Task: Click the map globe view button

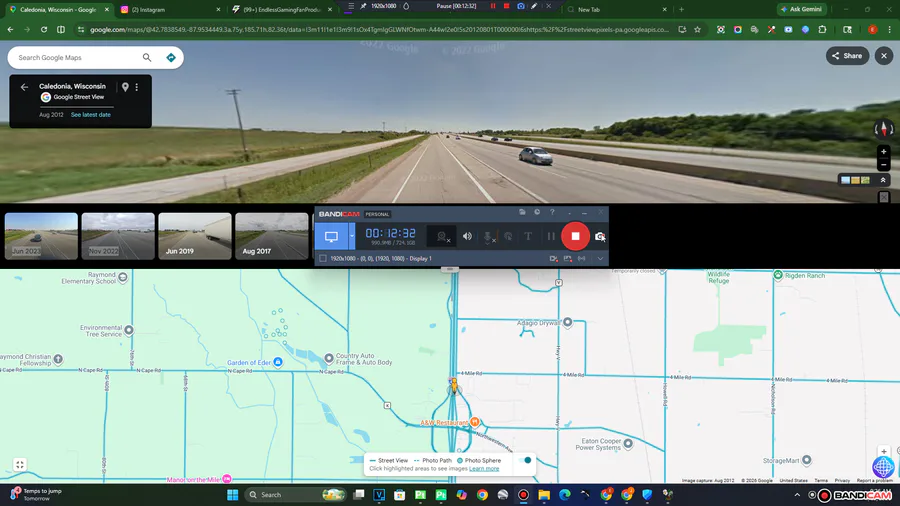Action: [x=883, y=468]
